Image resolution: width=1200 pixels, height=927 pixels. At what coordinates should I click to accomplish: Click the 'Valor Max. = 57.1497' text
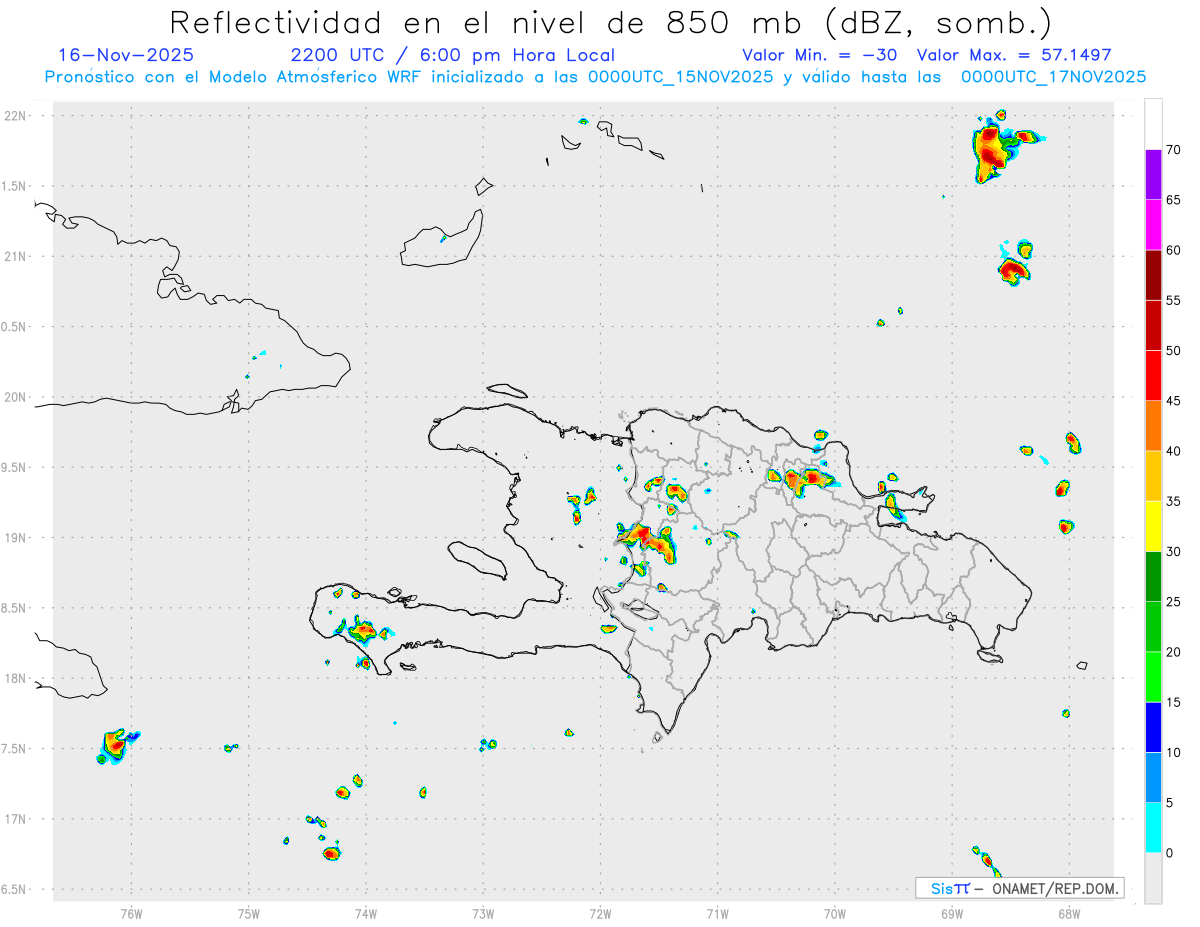pyautogui.click(x=1013, y=55)
